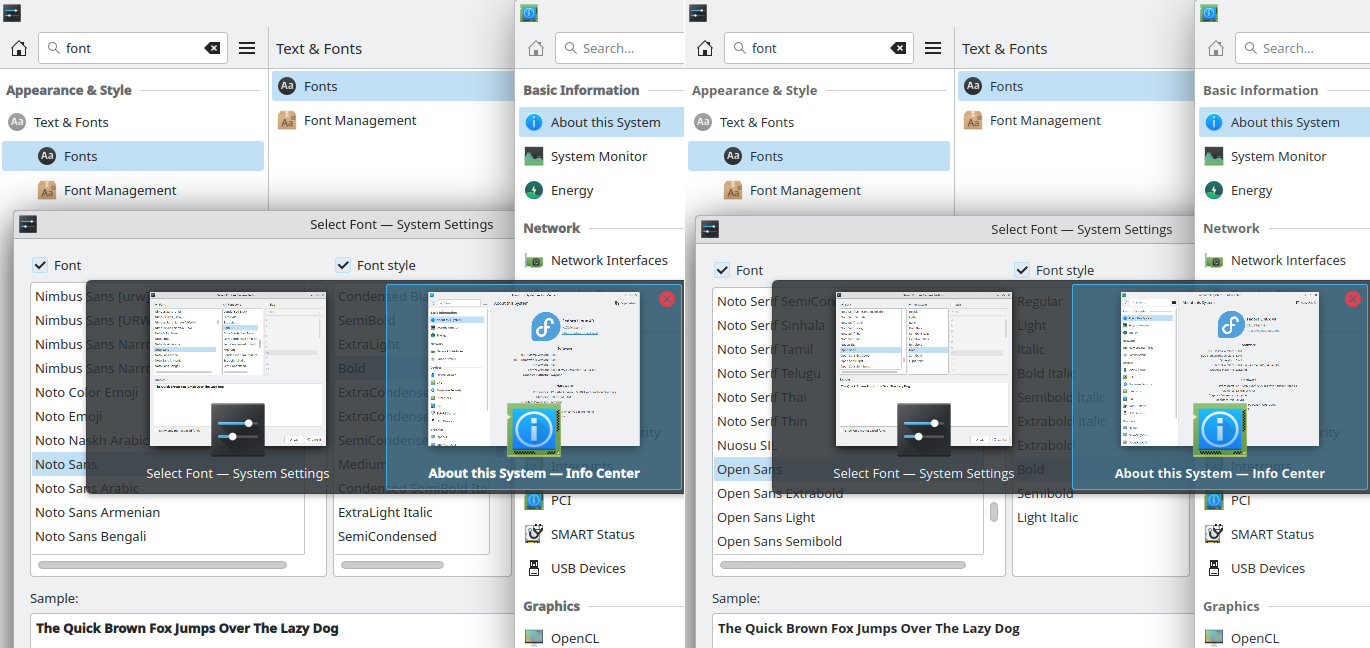Click Font Management sidebar icon in right screenshot
The image size is (1370, 648).
pyautogui.click(x=733, y=190)
